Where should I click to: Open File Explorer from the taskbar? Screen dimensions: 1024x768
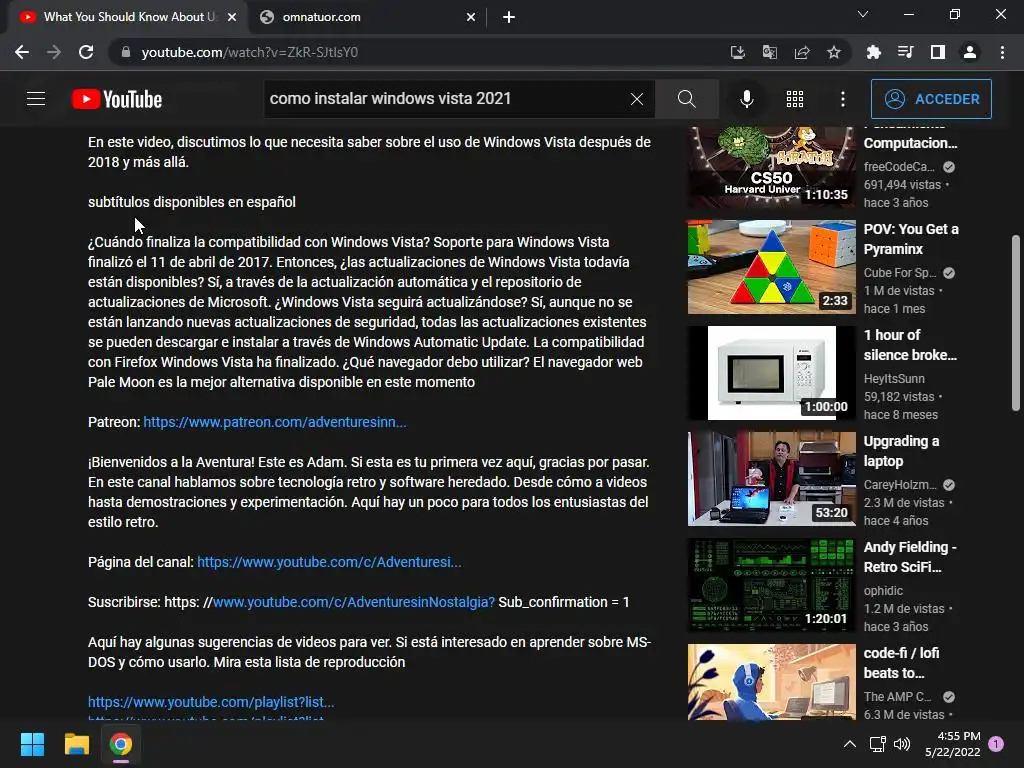point(76,744)
